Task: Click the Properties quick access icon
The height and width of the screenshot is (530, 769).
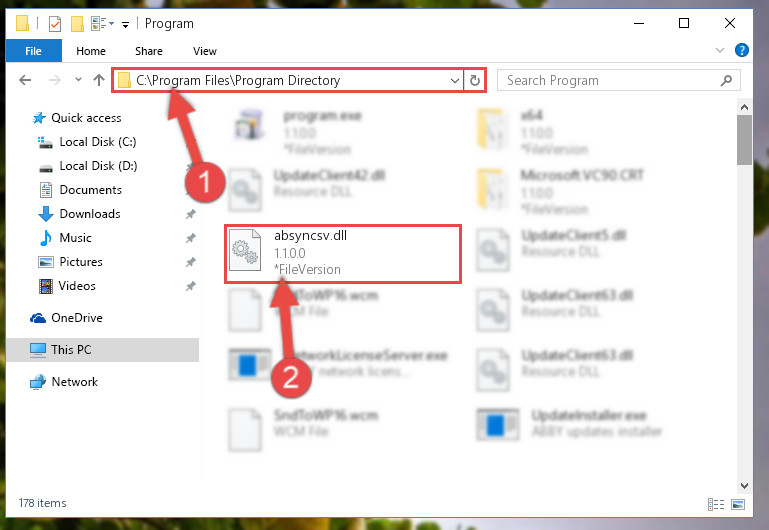Action: [x=54, y=23]
